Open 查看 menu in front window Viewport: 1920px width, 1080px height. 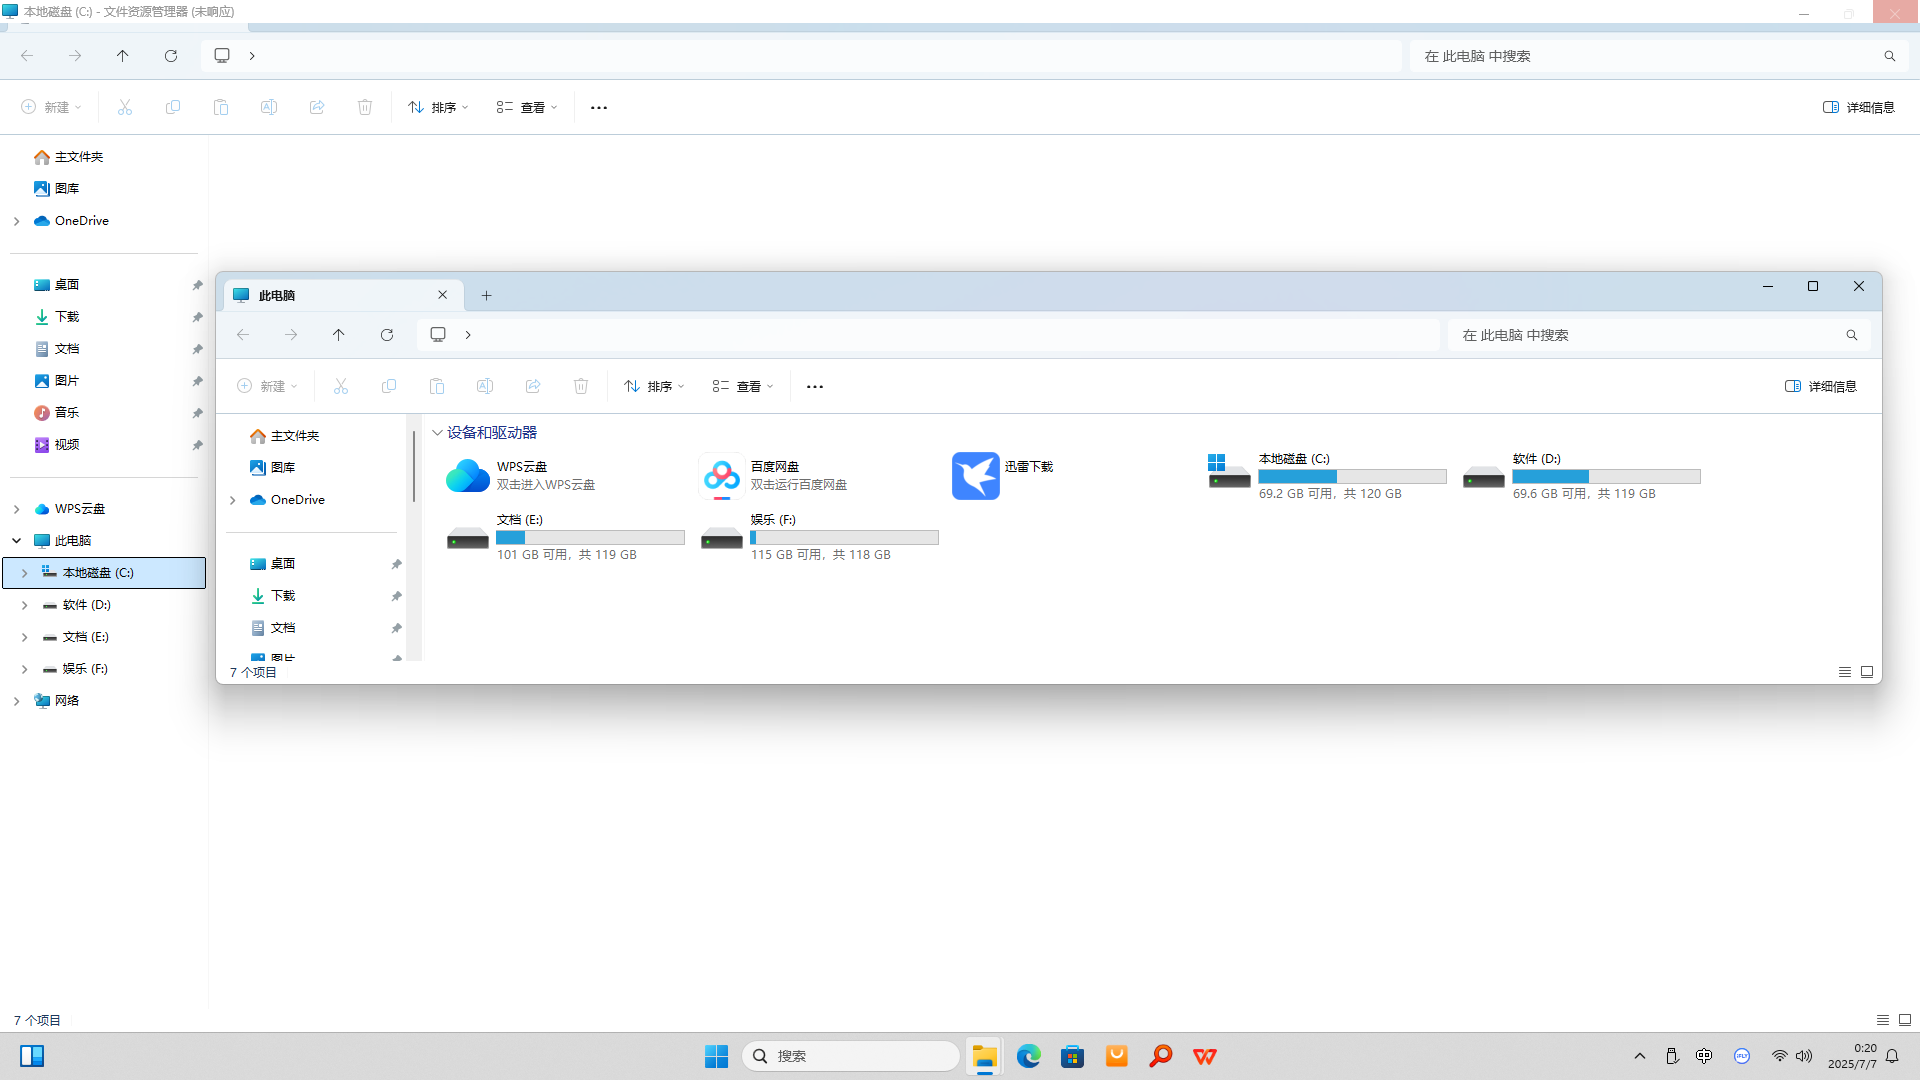point(743,386)
